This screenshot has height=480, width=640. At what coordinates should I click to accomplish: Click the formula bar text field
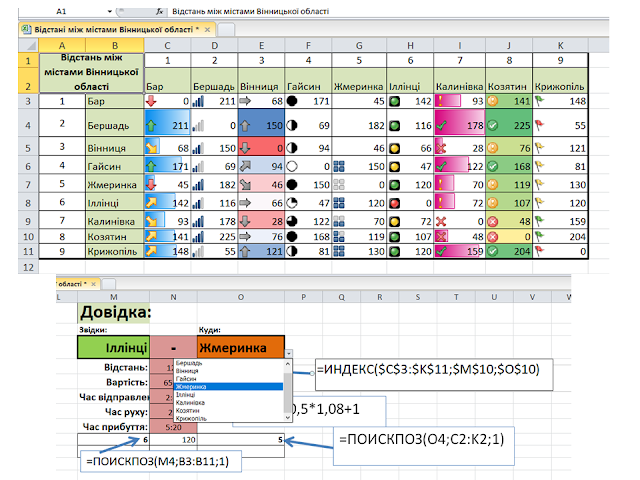(x=388, y=11)
